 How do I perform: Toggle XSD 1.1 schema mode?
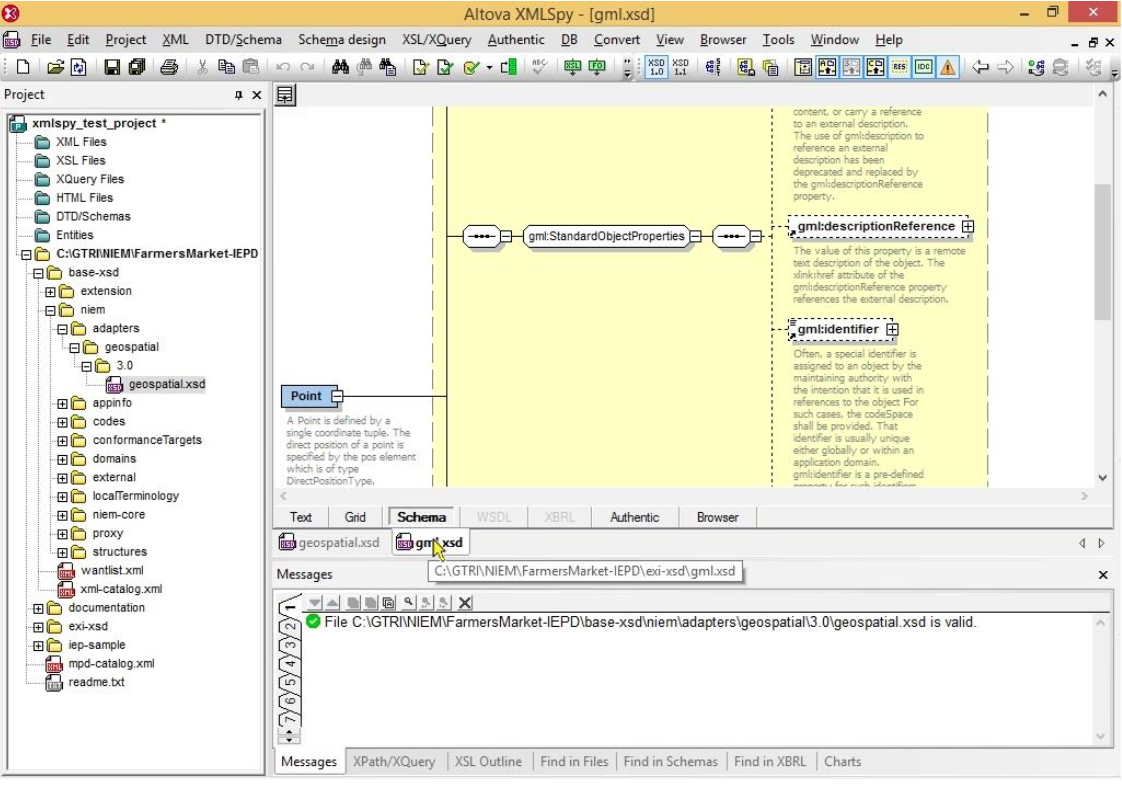point(680,67)
